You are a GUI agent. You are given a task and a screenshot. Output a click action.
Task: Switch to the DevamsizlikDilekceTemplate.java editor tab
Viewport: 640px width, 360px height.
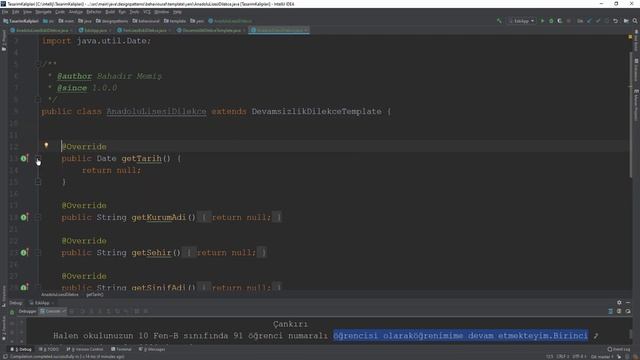coord(211,30)
